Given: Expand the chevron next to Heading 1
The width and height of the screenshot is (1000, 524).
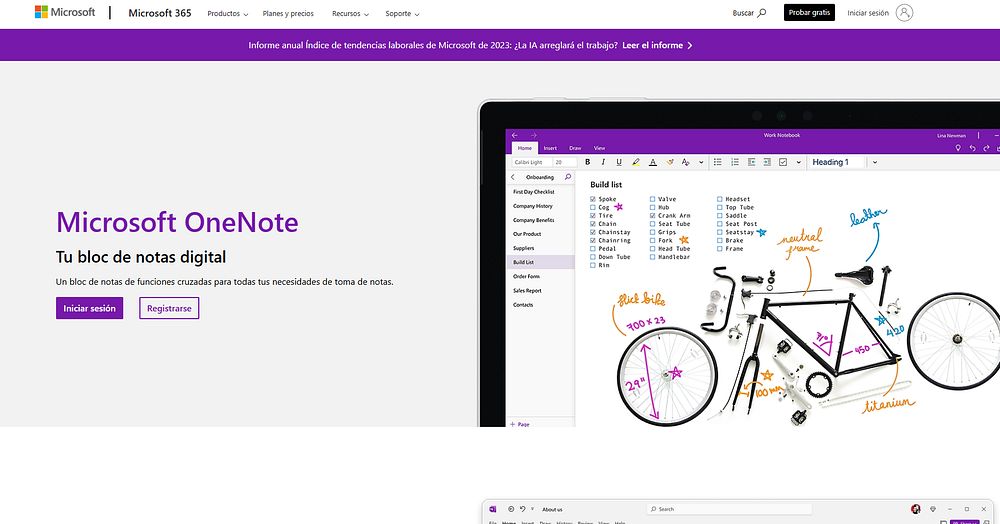Looking at the screenshot, I should (874, 162).
